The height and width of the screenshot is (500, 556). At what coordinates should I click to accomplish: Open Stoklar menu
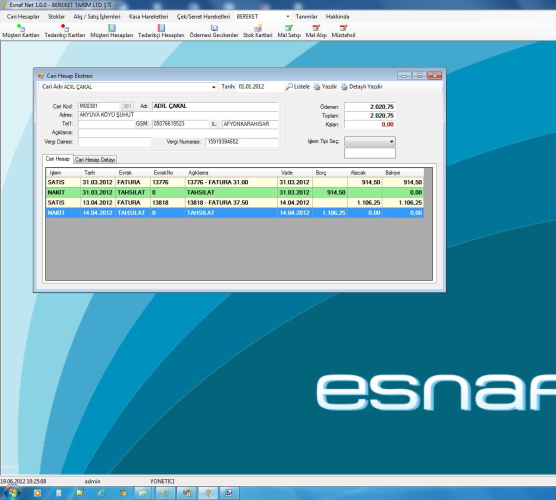pos(56,17)
